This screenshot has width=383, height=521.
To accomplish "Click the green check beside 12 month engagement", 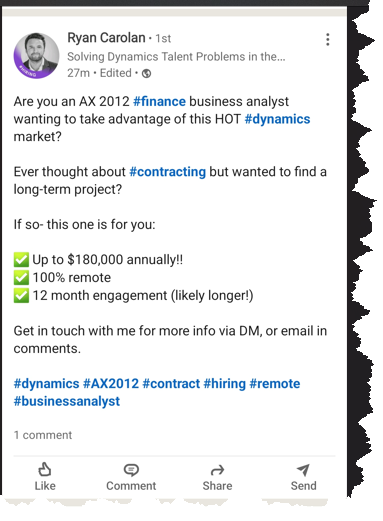I will pyautogui.click(x=21, y=295).
